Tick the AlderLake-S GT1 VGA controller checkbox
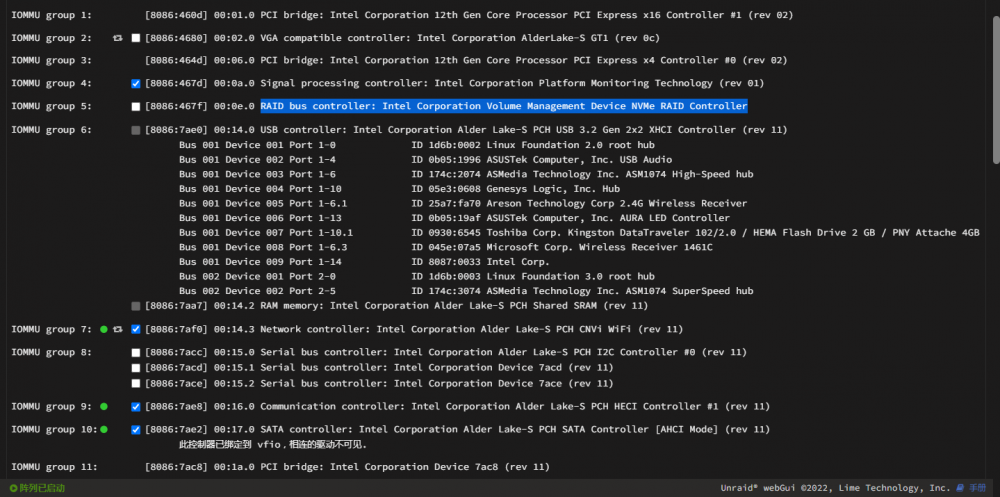Screen dimensions: 1000x497 tap(136, 38)
